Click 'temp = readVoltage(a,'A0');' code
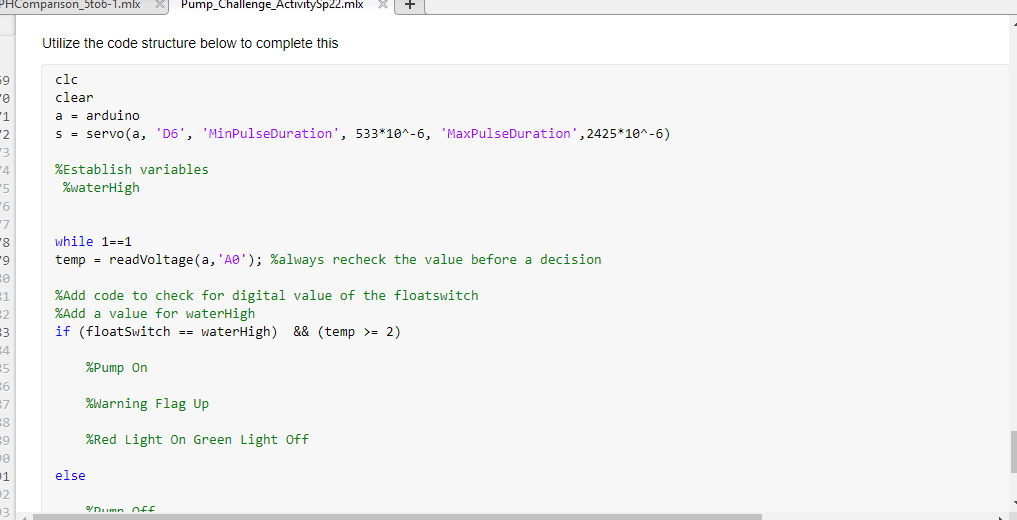The image size is (1017, 520). coord(159,260)
